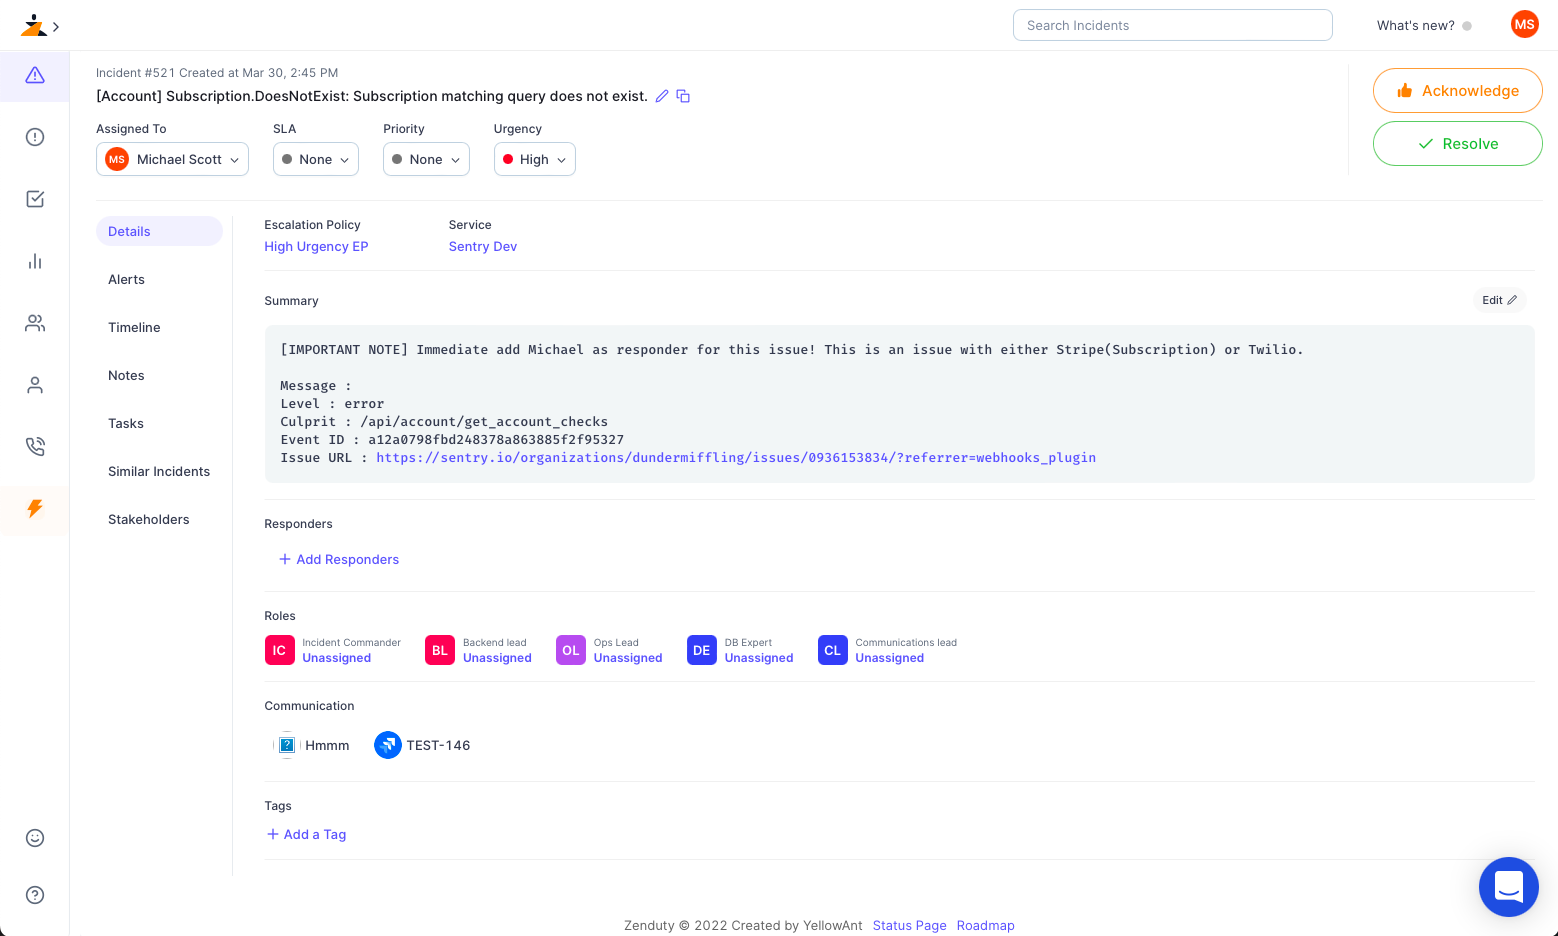This screenshot has width=1558, height=936.
Task: Click the Backend lead BL badge
Action: pos(440,650)
